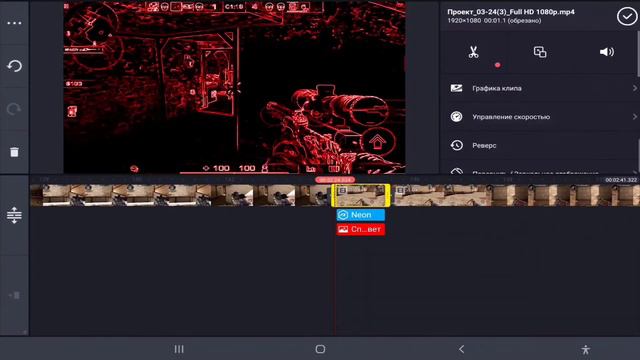Click the total duration 00:02:41.322 label
This screenshot has height=360, width=640.
click(621, 180)
